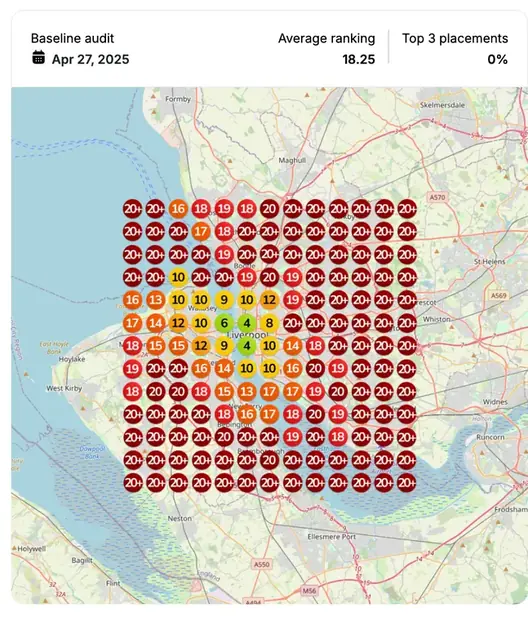Viewport: 528px width, 620px height.
Task: Click the 17 marker between 20+ and 18
Action: click(201, 232)
